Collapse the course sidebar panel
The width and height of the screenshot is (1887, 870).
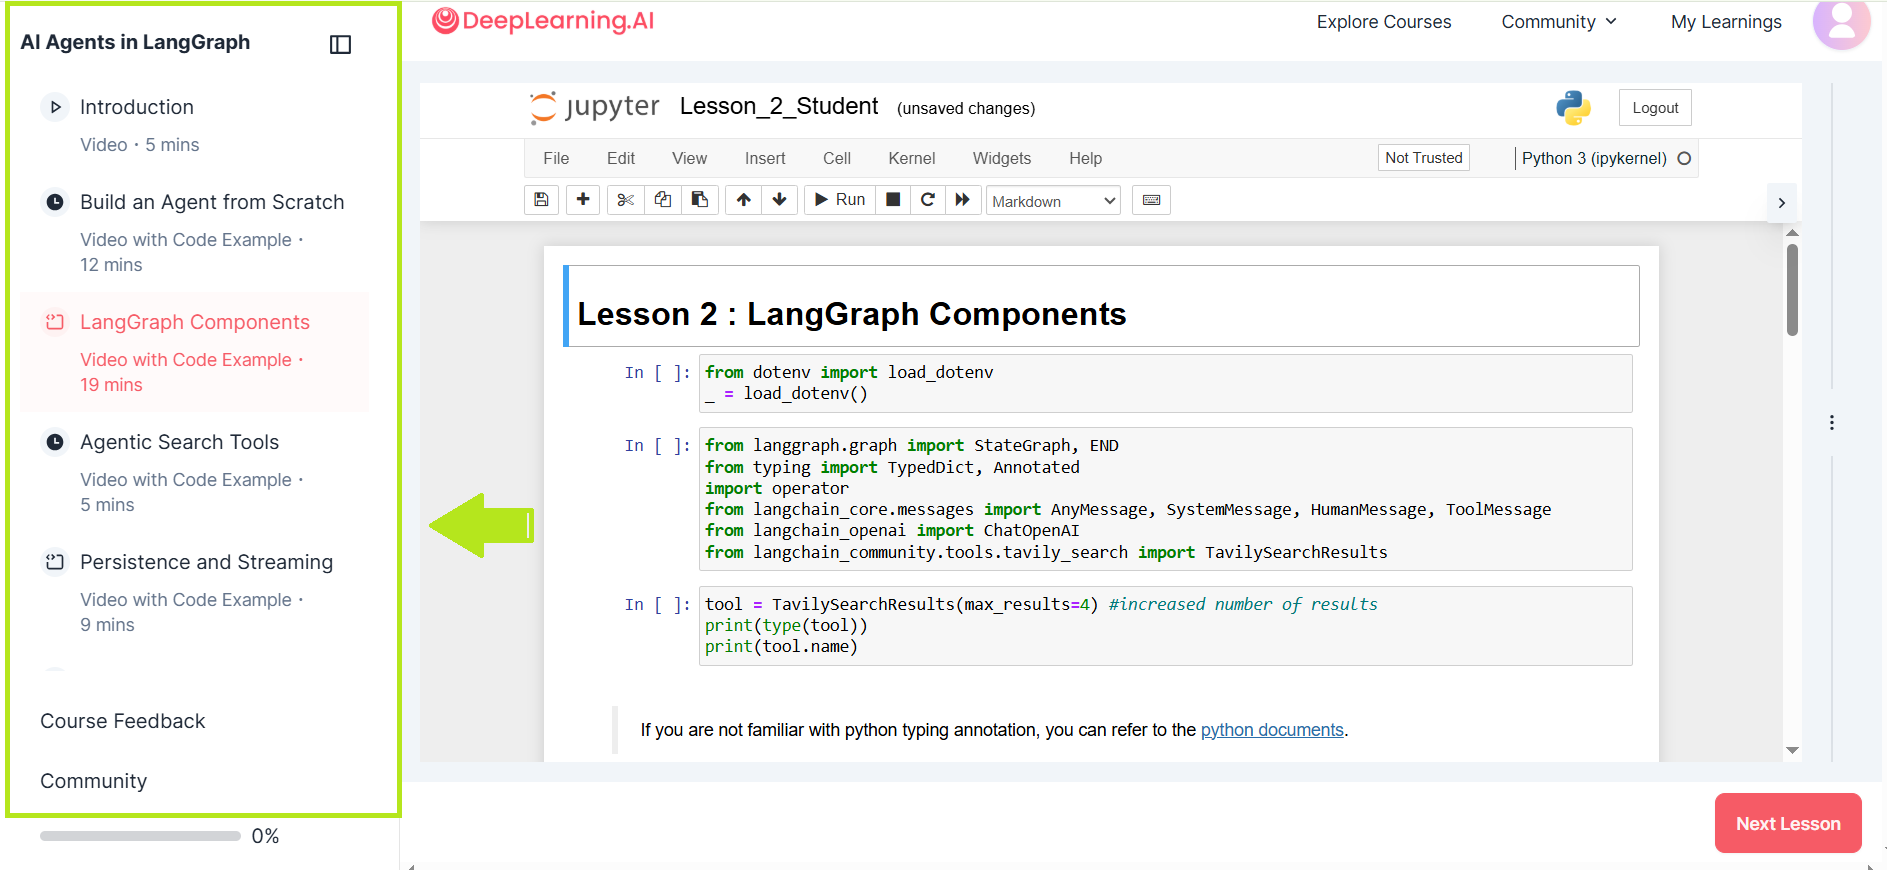click(x=340, y=44)
